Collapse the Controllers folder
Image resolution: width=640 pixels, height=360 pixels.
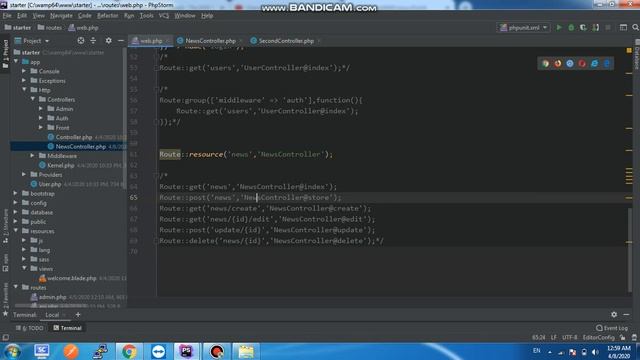[x=33, y=99]
